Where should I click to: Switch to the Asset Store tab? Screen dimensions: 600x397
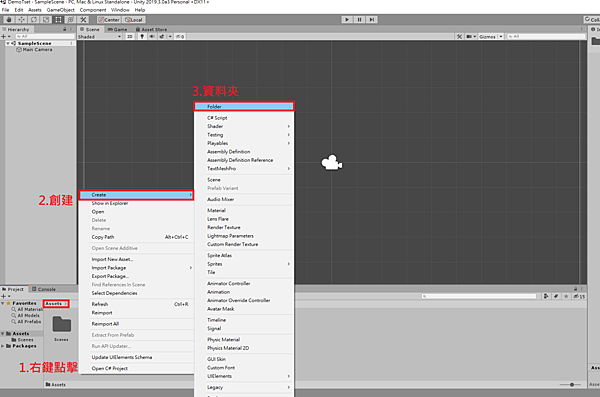(x=151, y=29)
